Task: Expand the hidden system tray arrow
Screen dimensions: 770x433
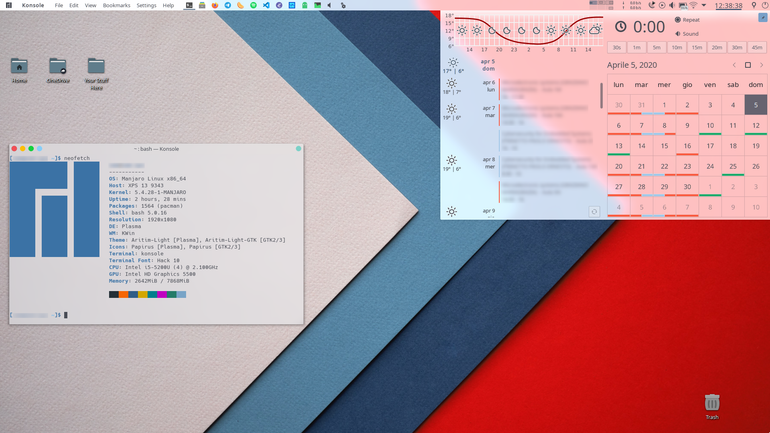Action: pyautogui.click(x=704, y=5)
